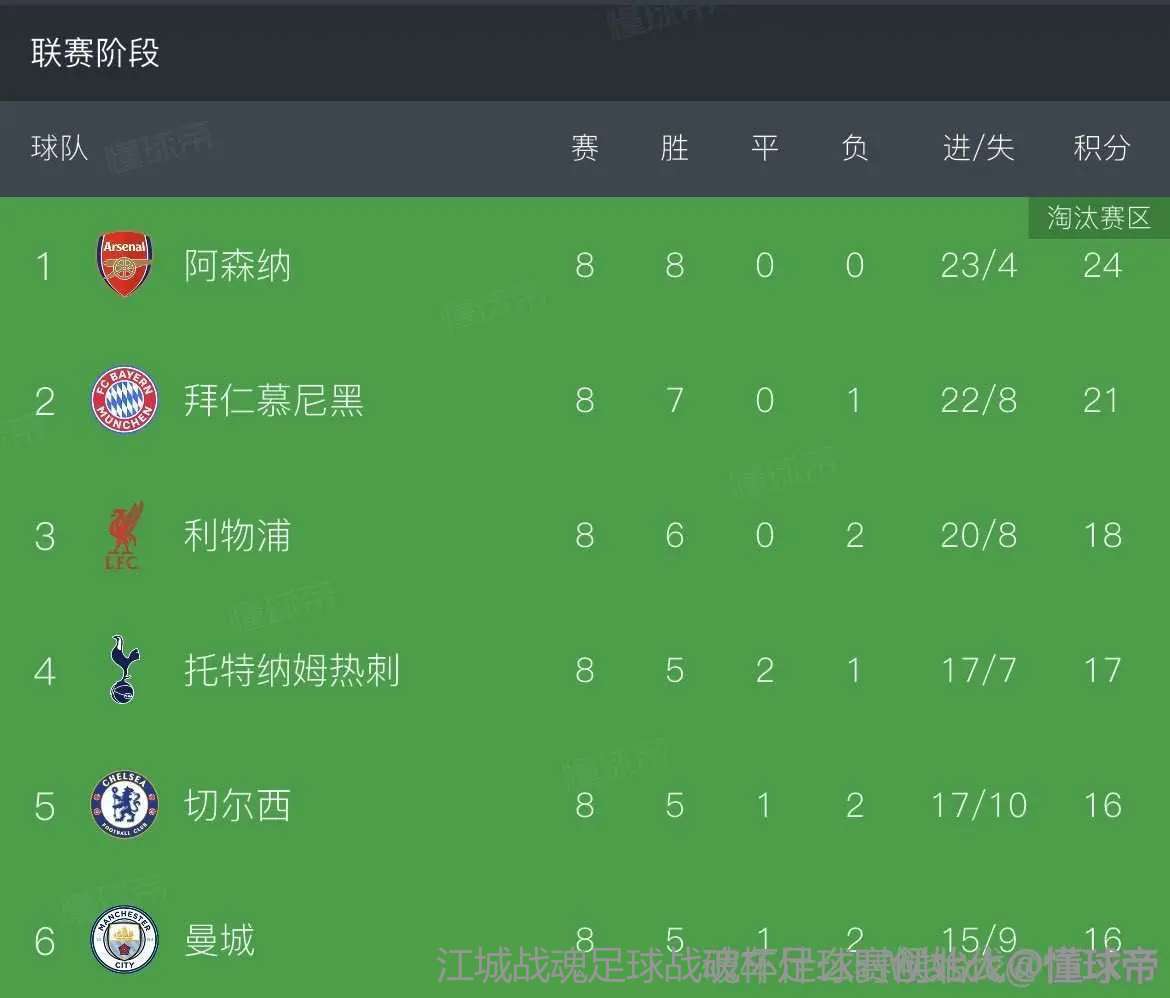Select the 切尔西 team name
The height and width of the screenshot is (998, 1170).
point(238,805)
